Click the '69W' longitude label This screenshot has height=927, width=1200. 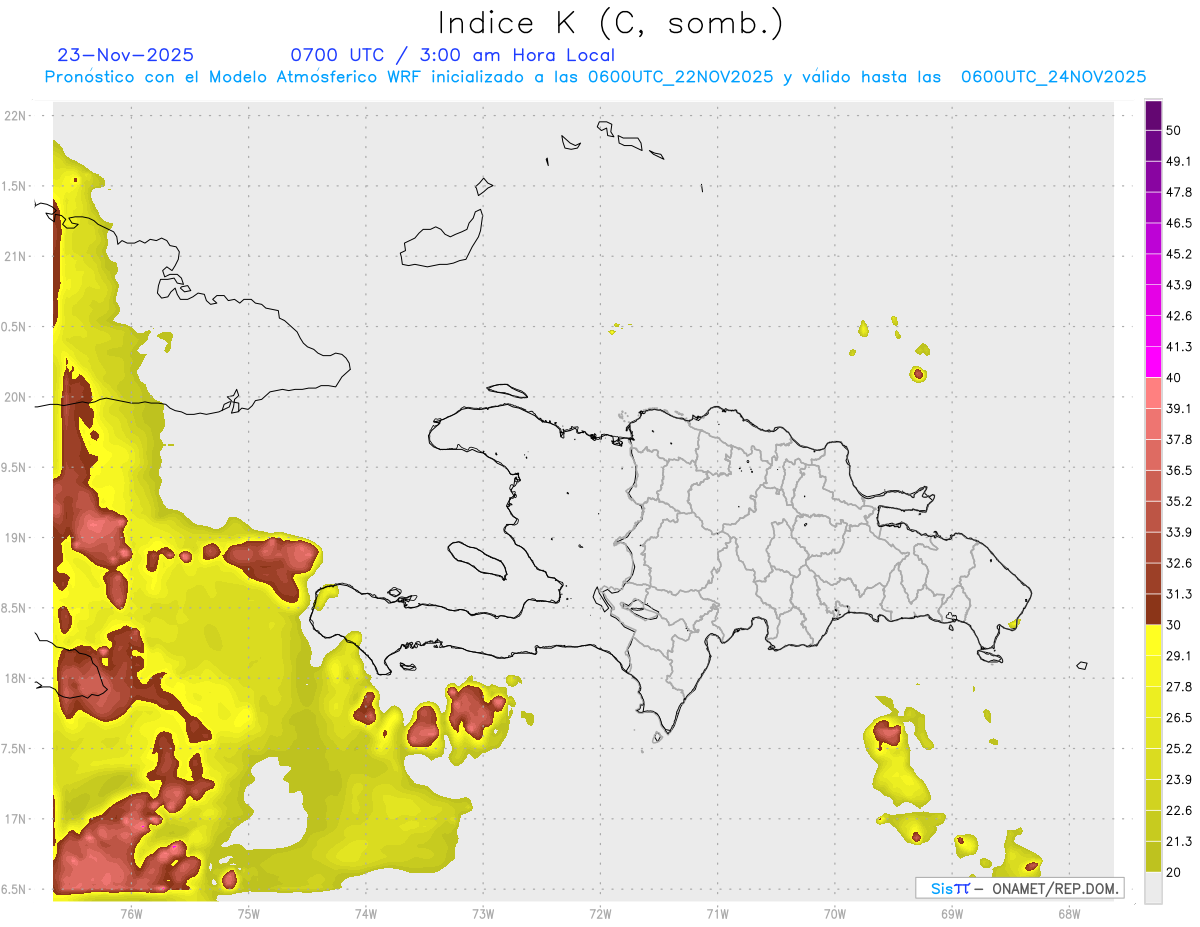coord(952,912)
